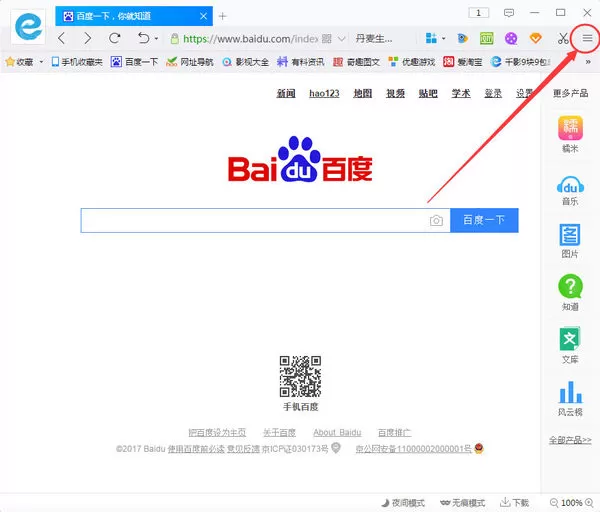Viewport: 600px width, 512px height.
Task: Reload the current page
Action: [114, 38]
